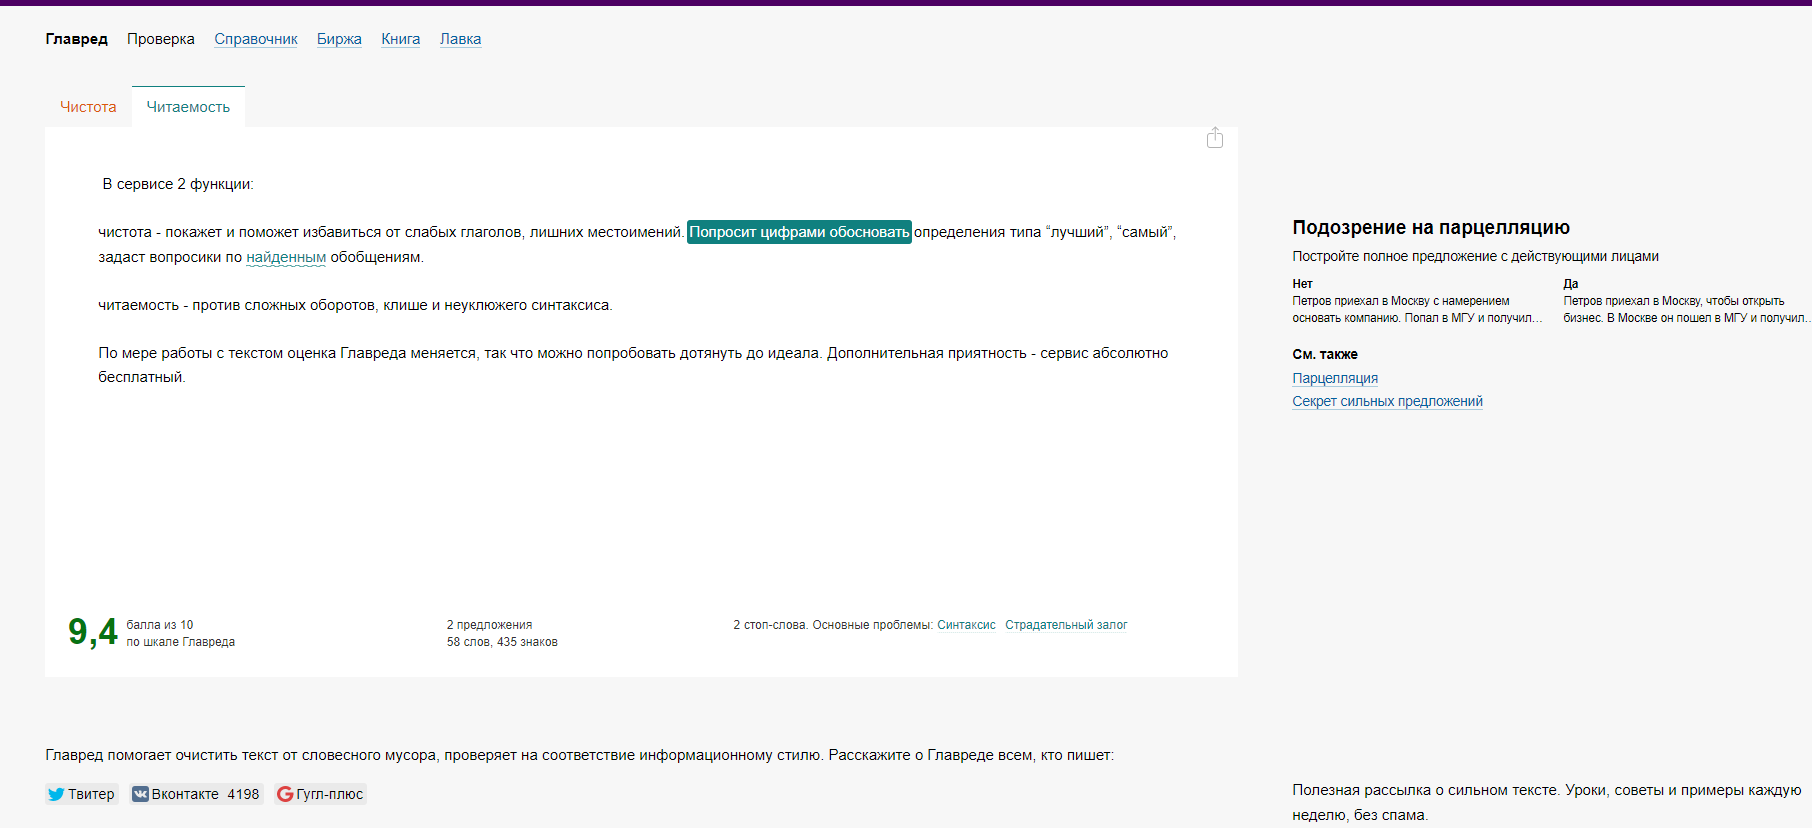Click the Twitter bird icon
The width and height of the screenshot is (1812, 828).
pyautogui.click(x=56, y=794)
